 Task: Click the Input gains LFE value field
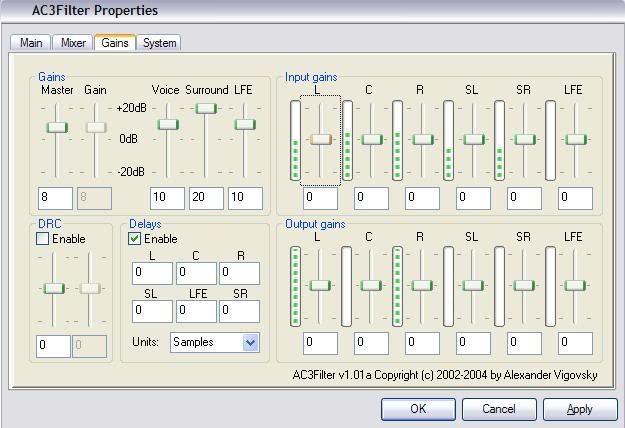pos(576,198)
